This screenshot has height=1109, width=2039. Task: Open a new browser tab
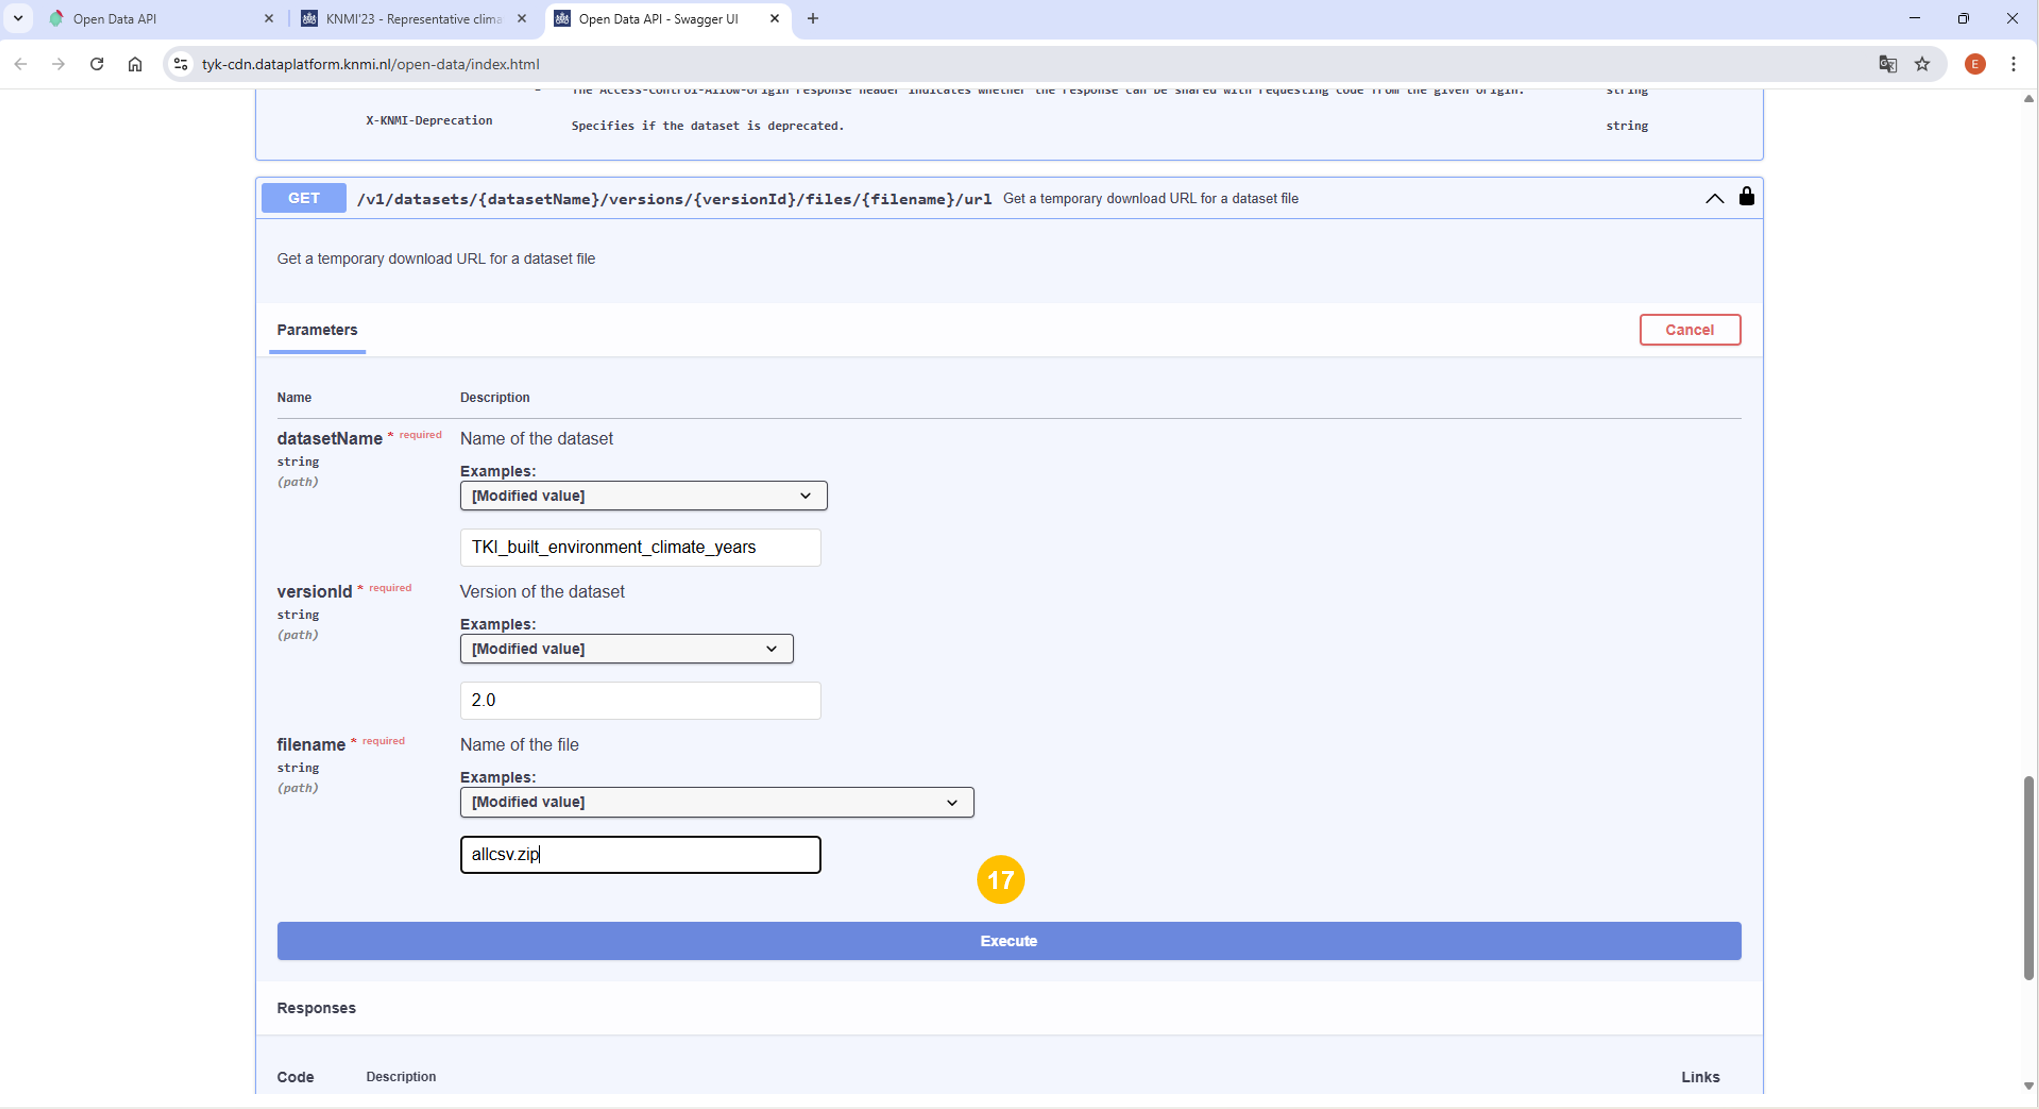(813, 19)
